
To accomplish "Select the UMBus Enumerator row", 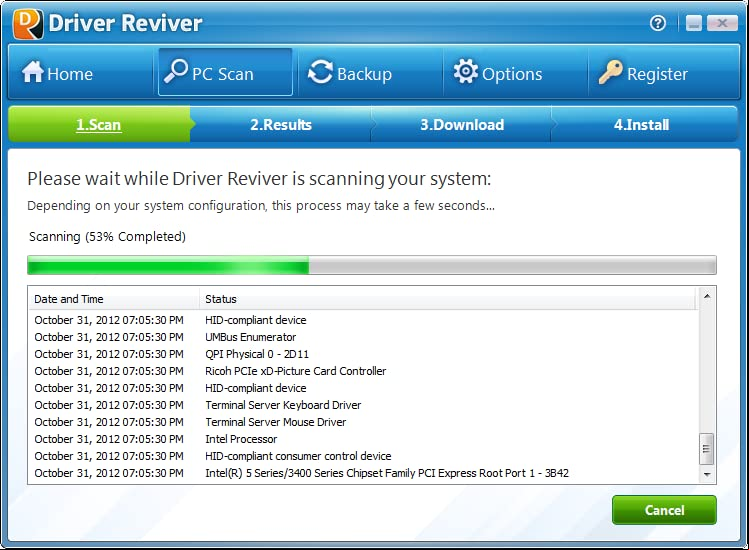I will 363,337.
